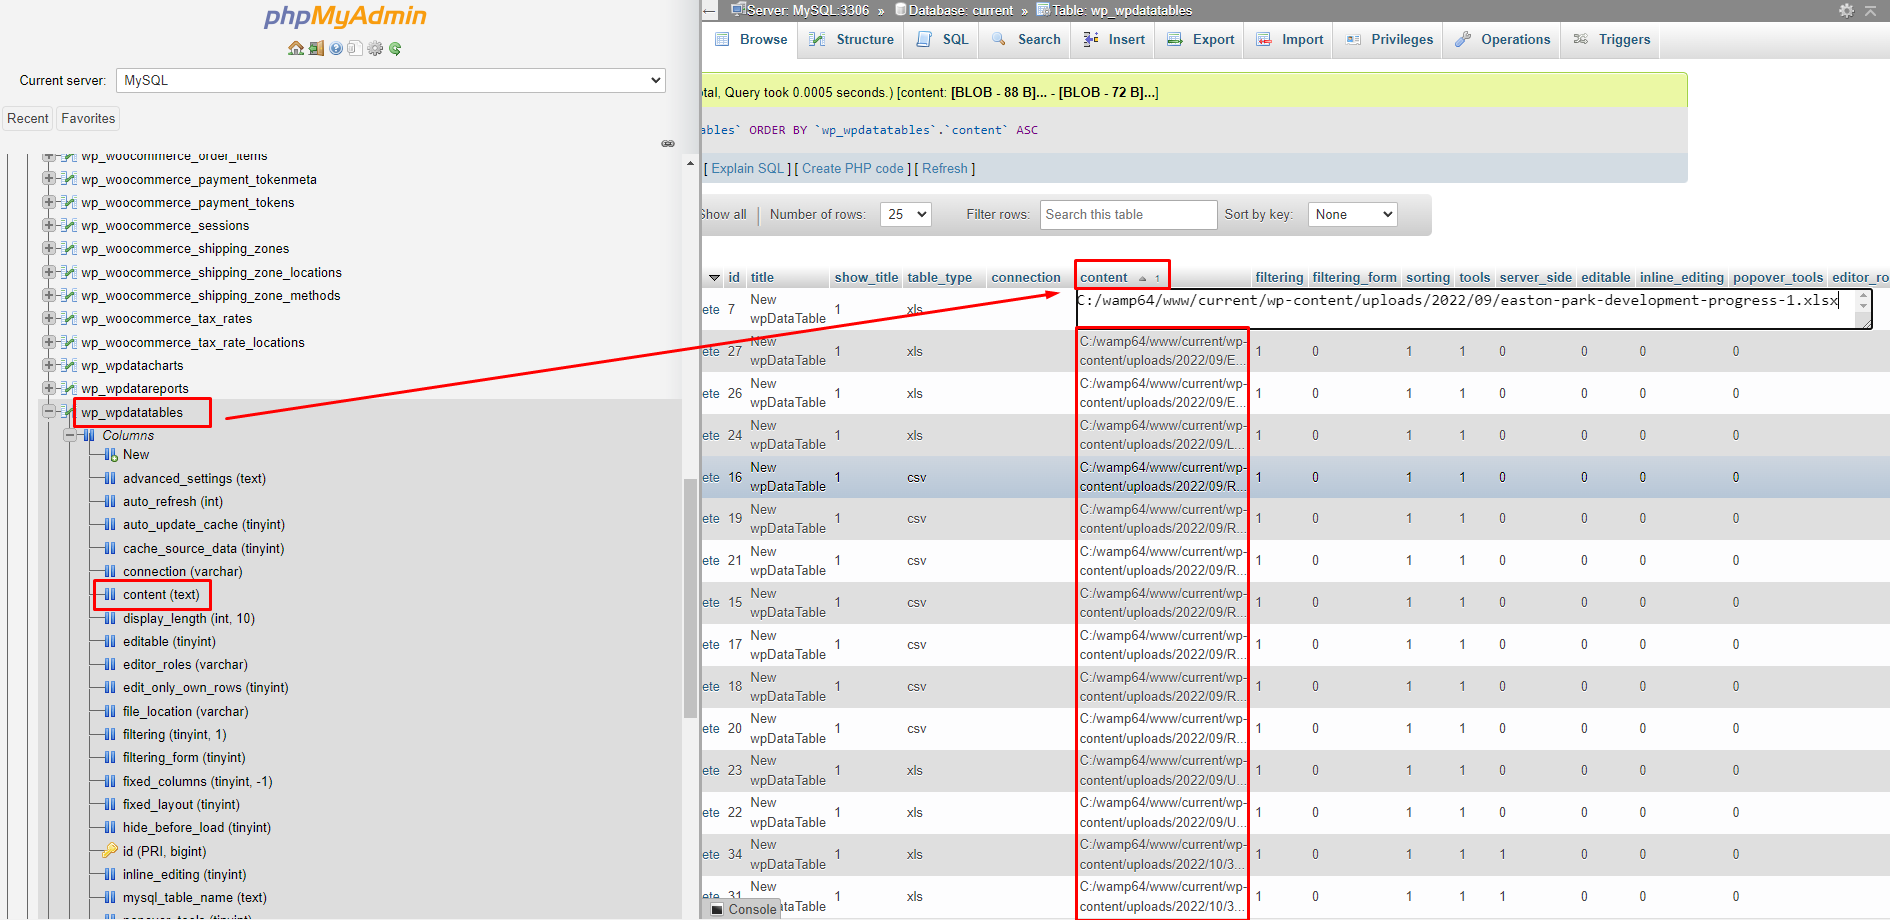Open the Current server dropdown
The height and width of the screenshot is (920, 1890).
390,80
